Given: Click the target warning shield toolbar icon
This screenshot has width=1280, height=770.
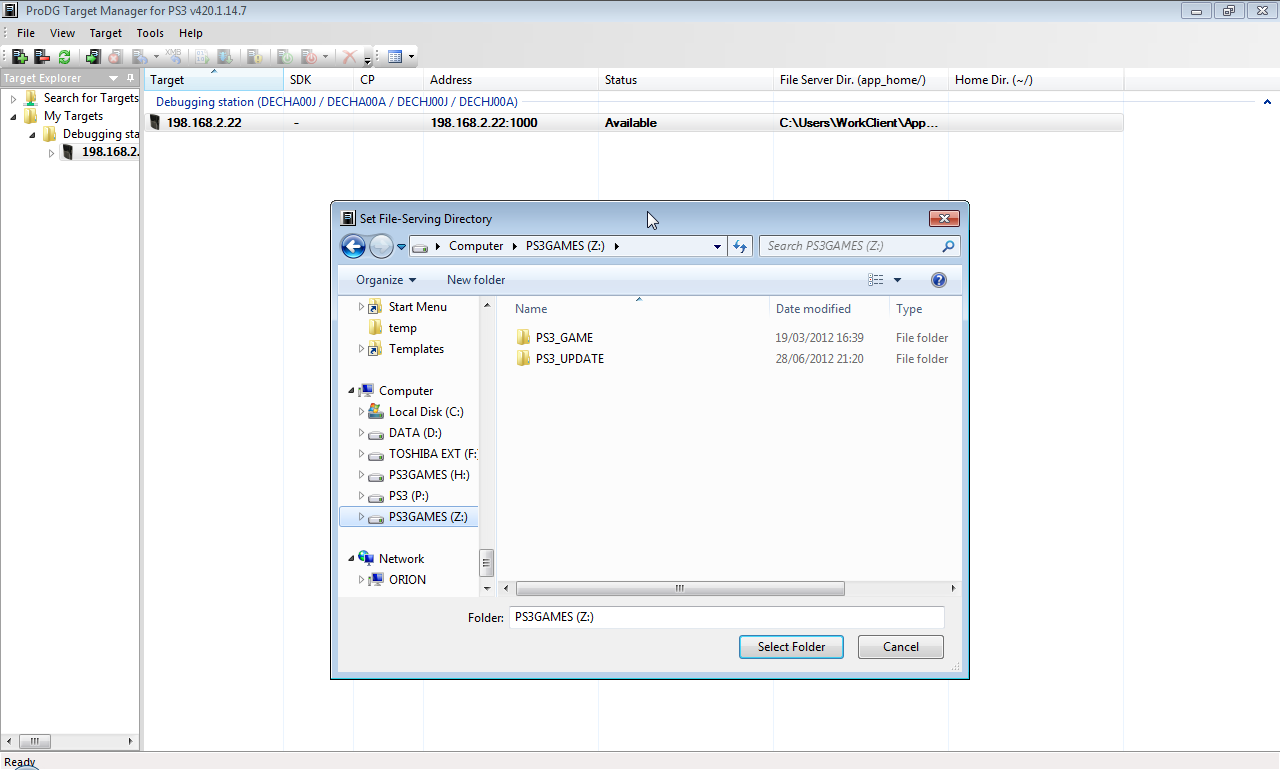Looking at the screenshot, I should [255, 57].
